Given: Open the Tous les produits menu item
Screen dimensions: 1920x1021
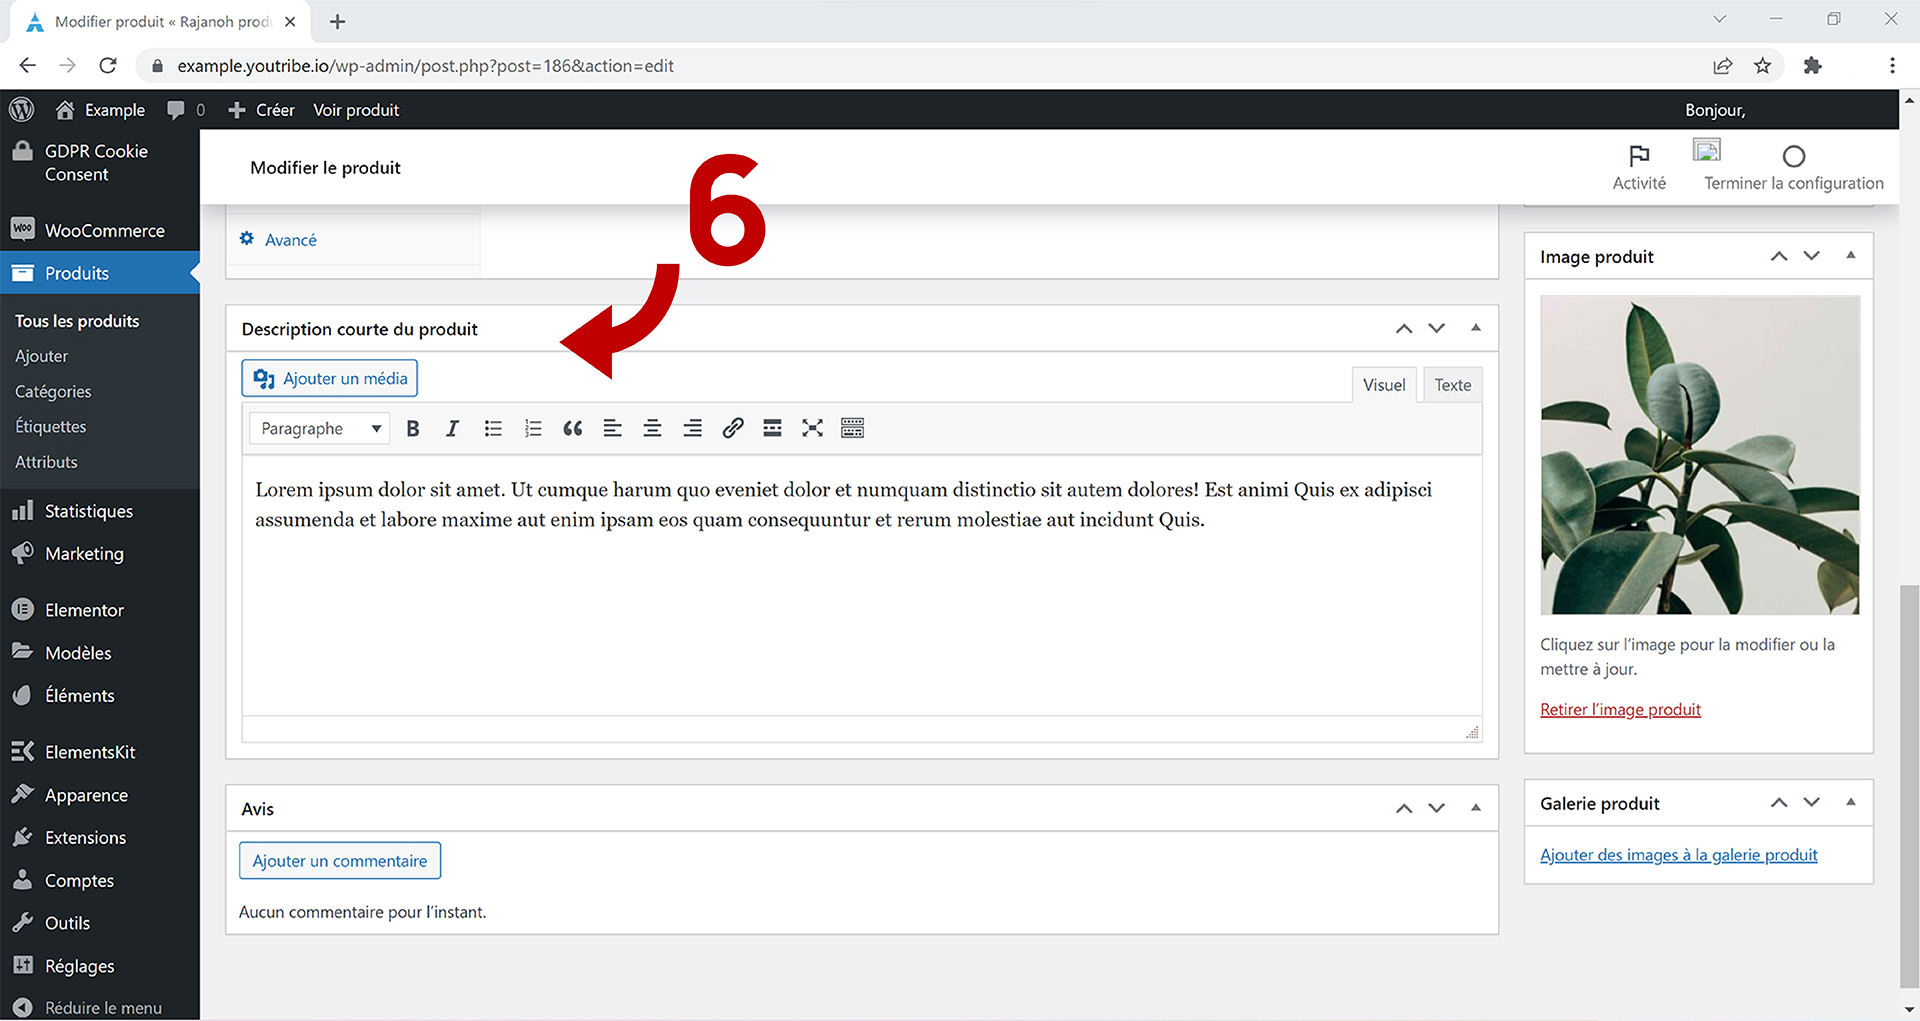Looking at the screenshot, I should tap(76, 321).
